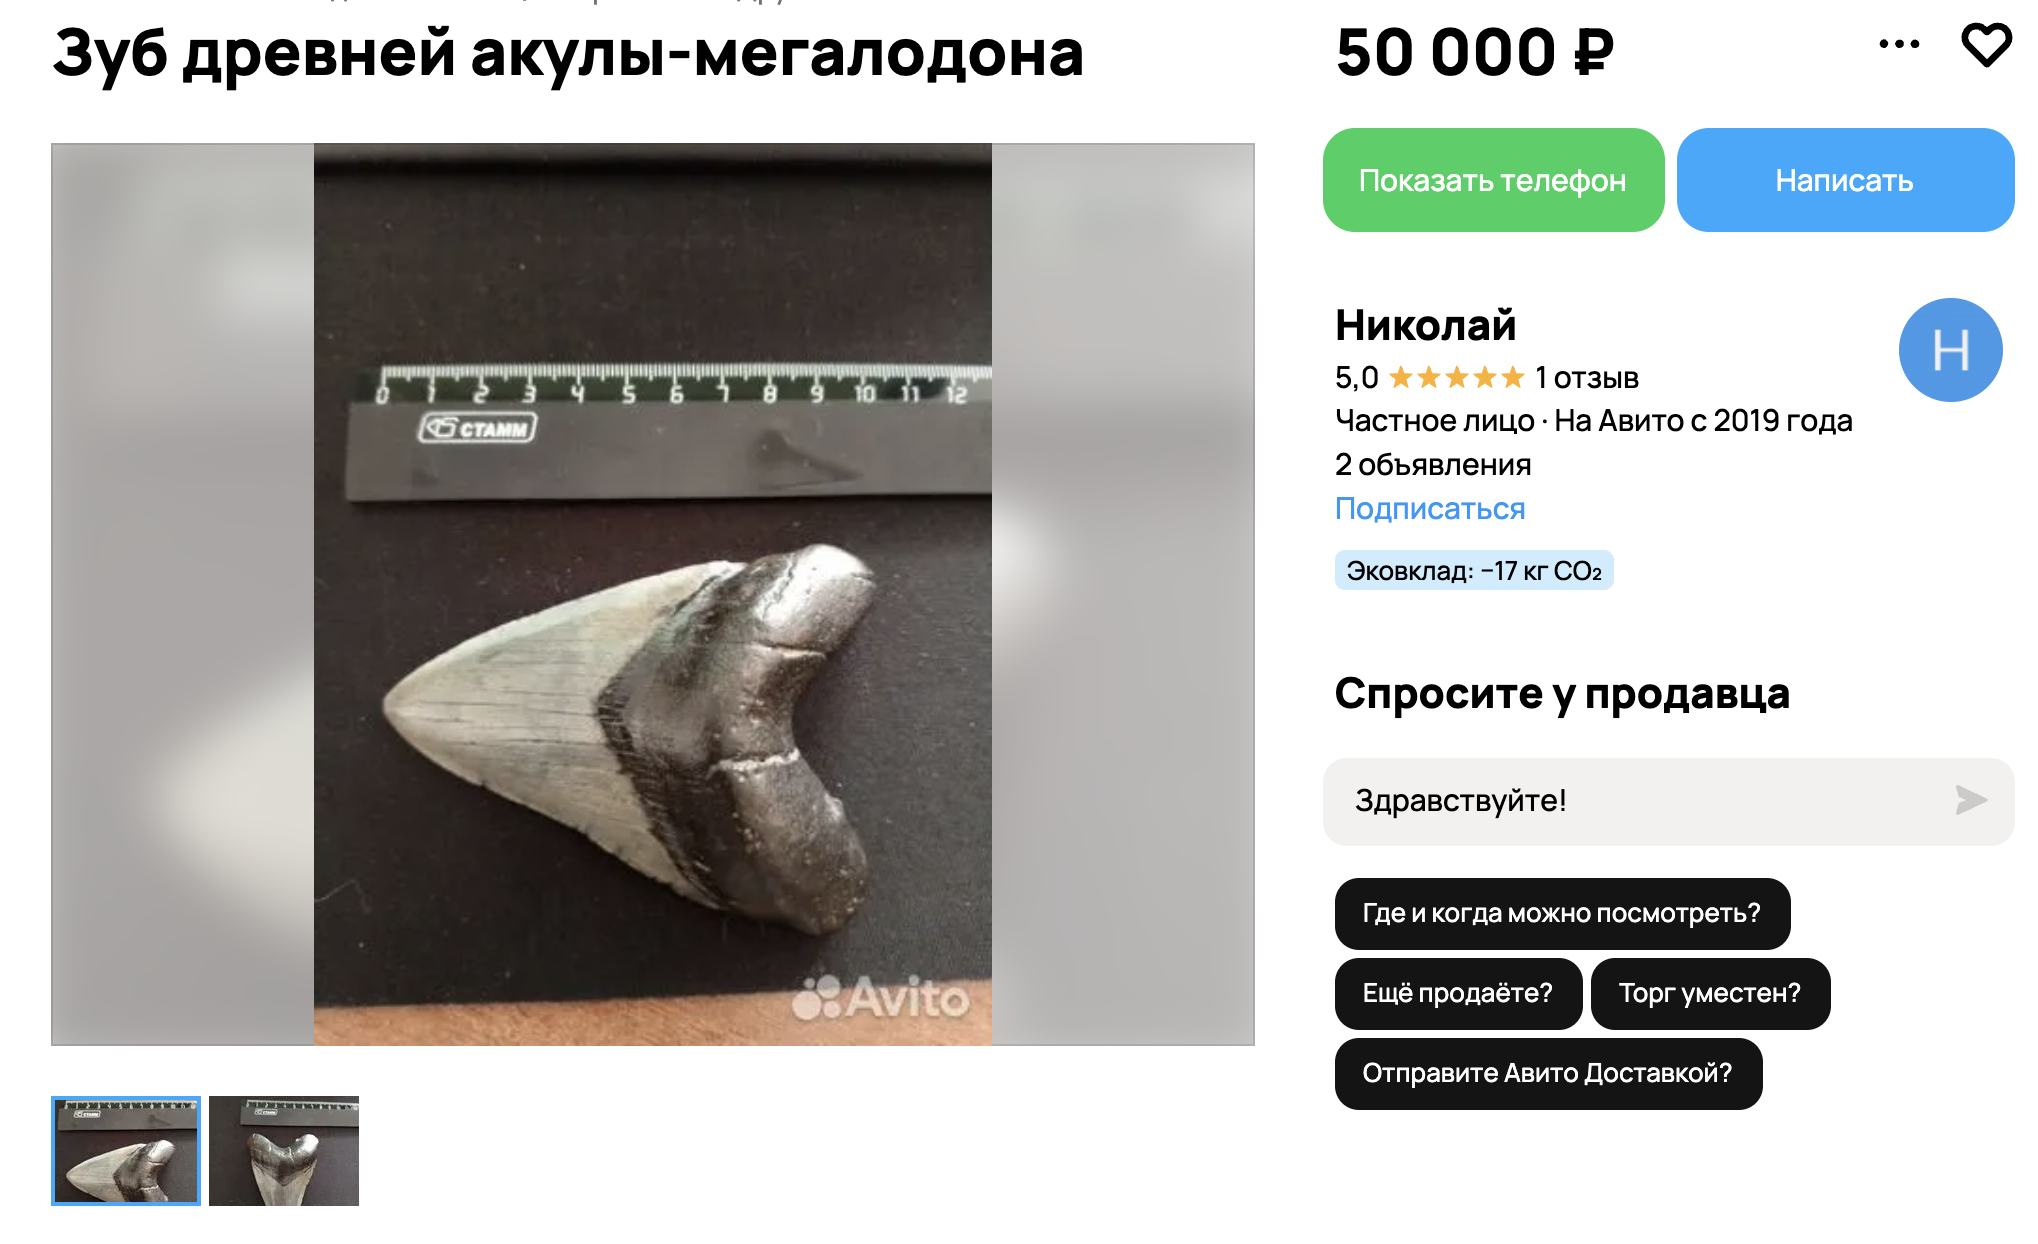Open the main megalodon tooth photo
2038x1244 pixels.
tap(653, 594)
